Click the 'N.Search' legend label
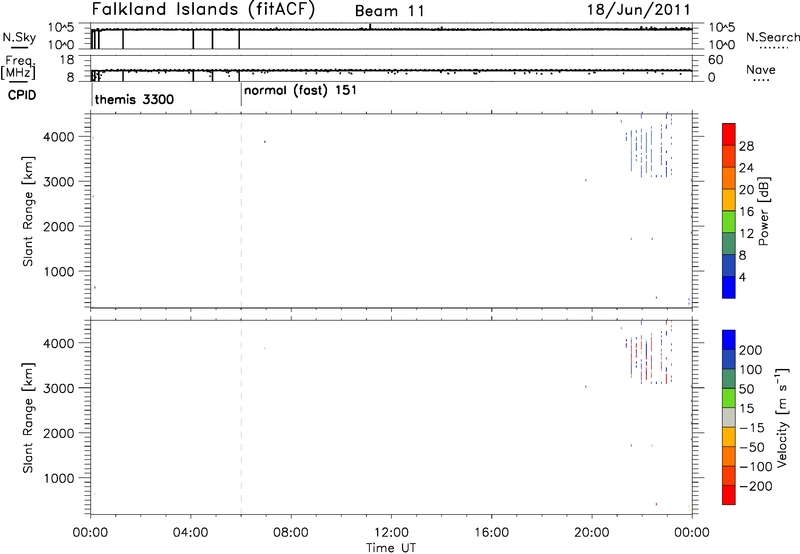Viewport: 800px width, 554px height. [x=772, y=37]
